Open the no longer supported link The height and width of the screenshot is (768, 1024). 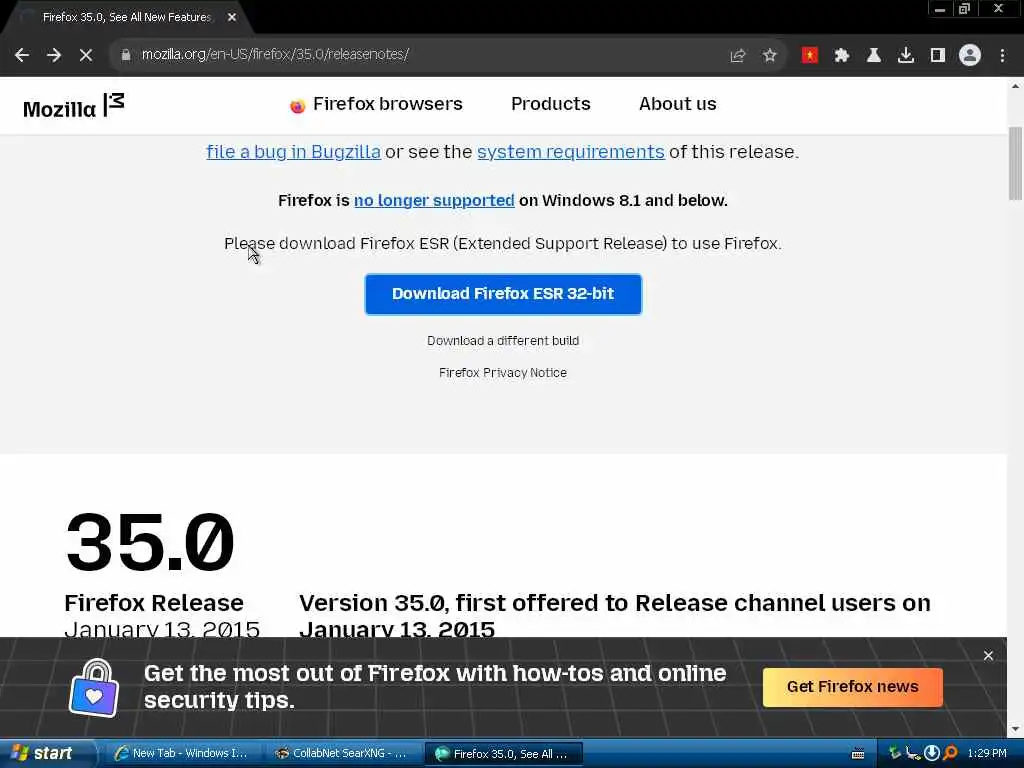point(434,200)
